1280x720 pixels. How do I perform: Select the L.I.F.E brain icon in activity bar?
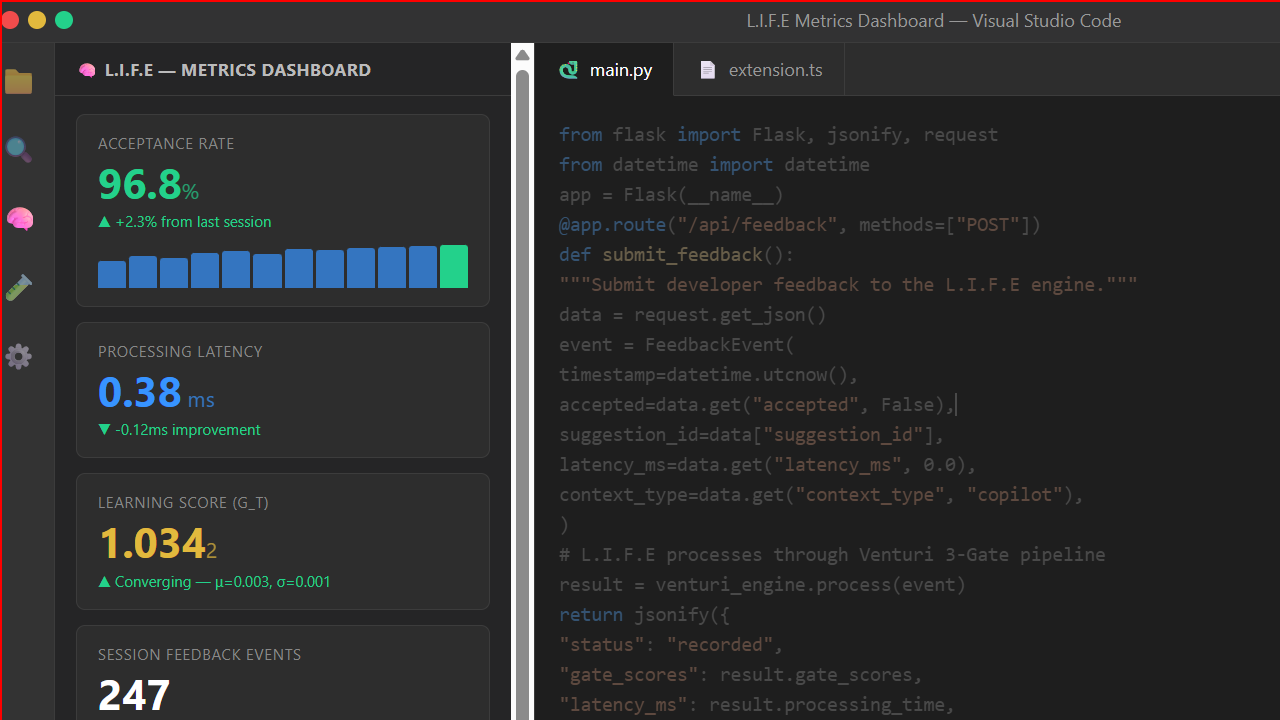19,219
